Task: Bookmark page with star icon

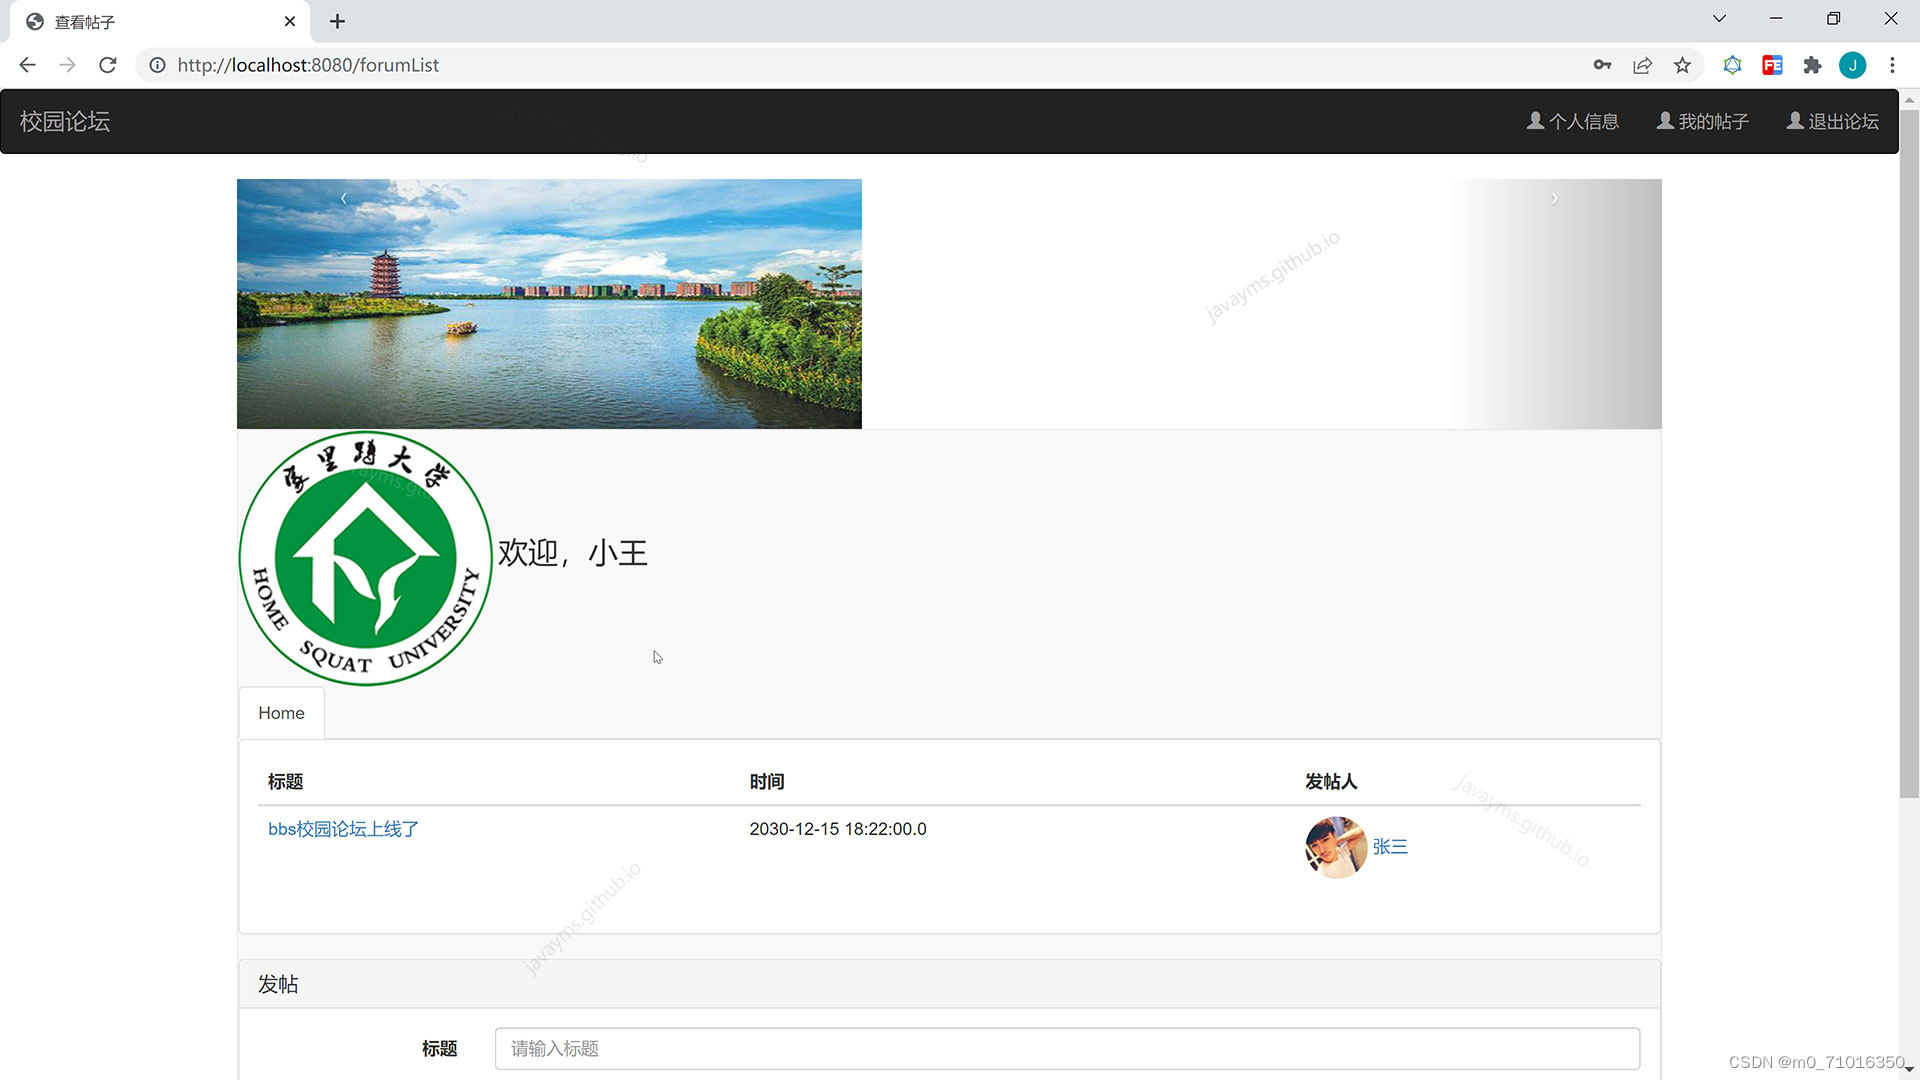Action: 1683,65
